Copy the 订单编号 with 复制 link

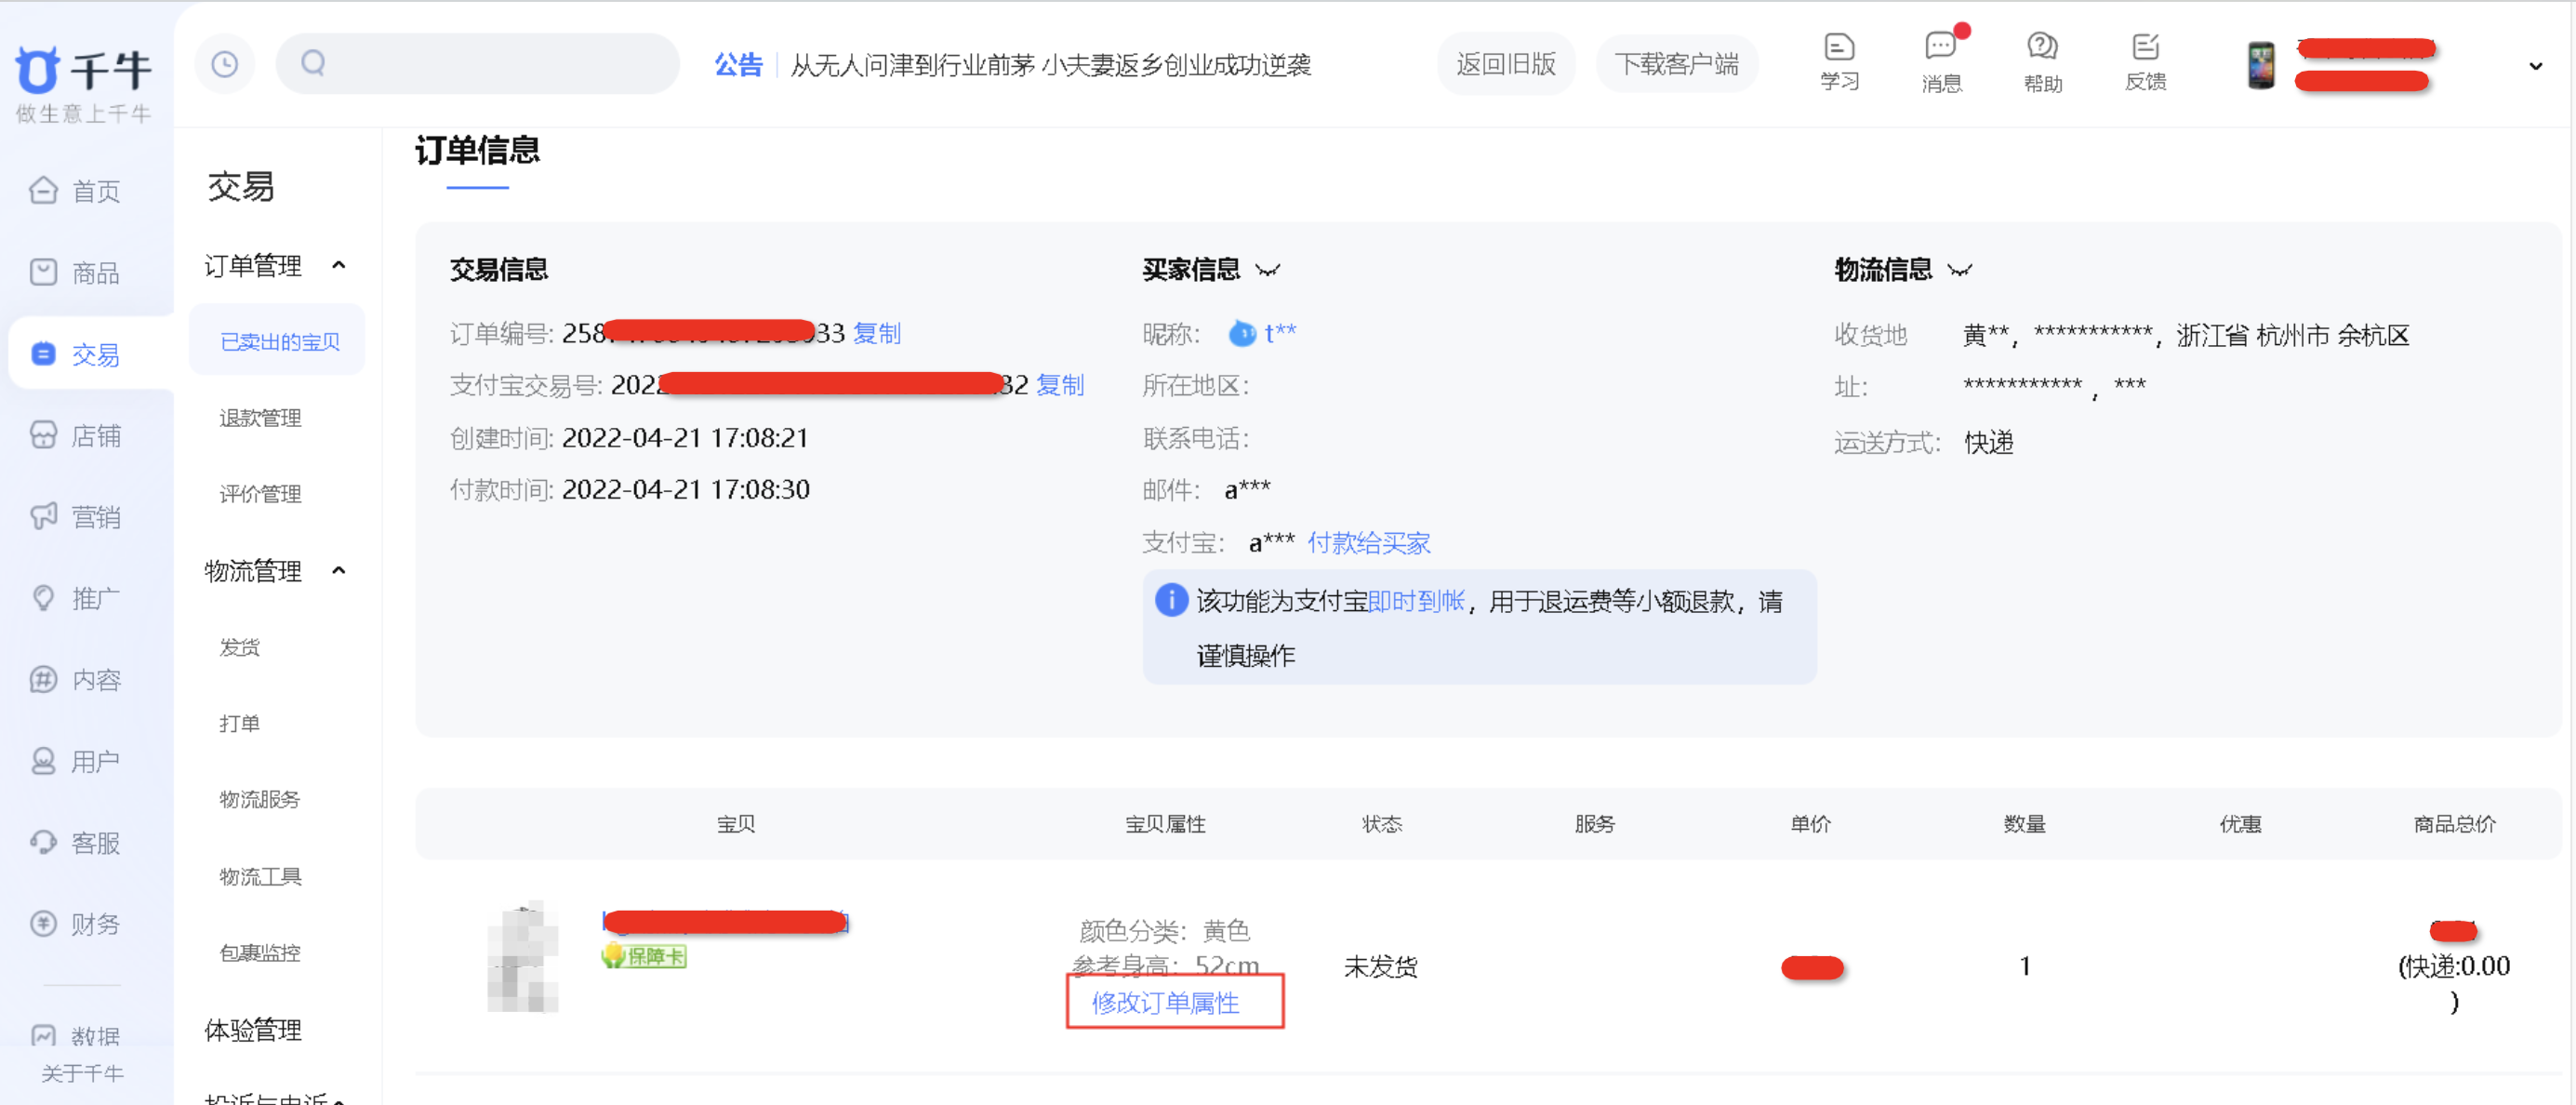click(877, 333)
